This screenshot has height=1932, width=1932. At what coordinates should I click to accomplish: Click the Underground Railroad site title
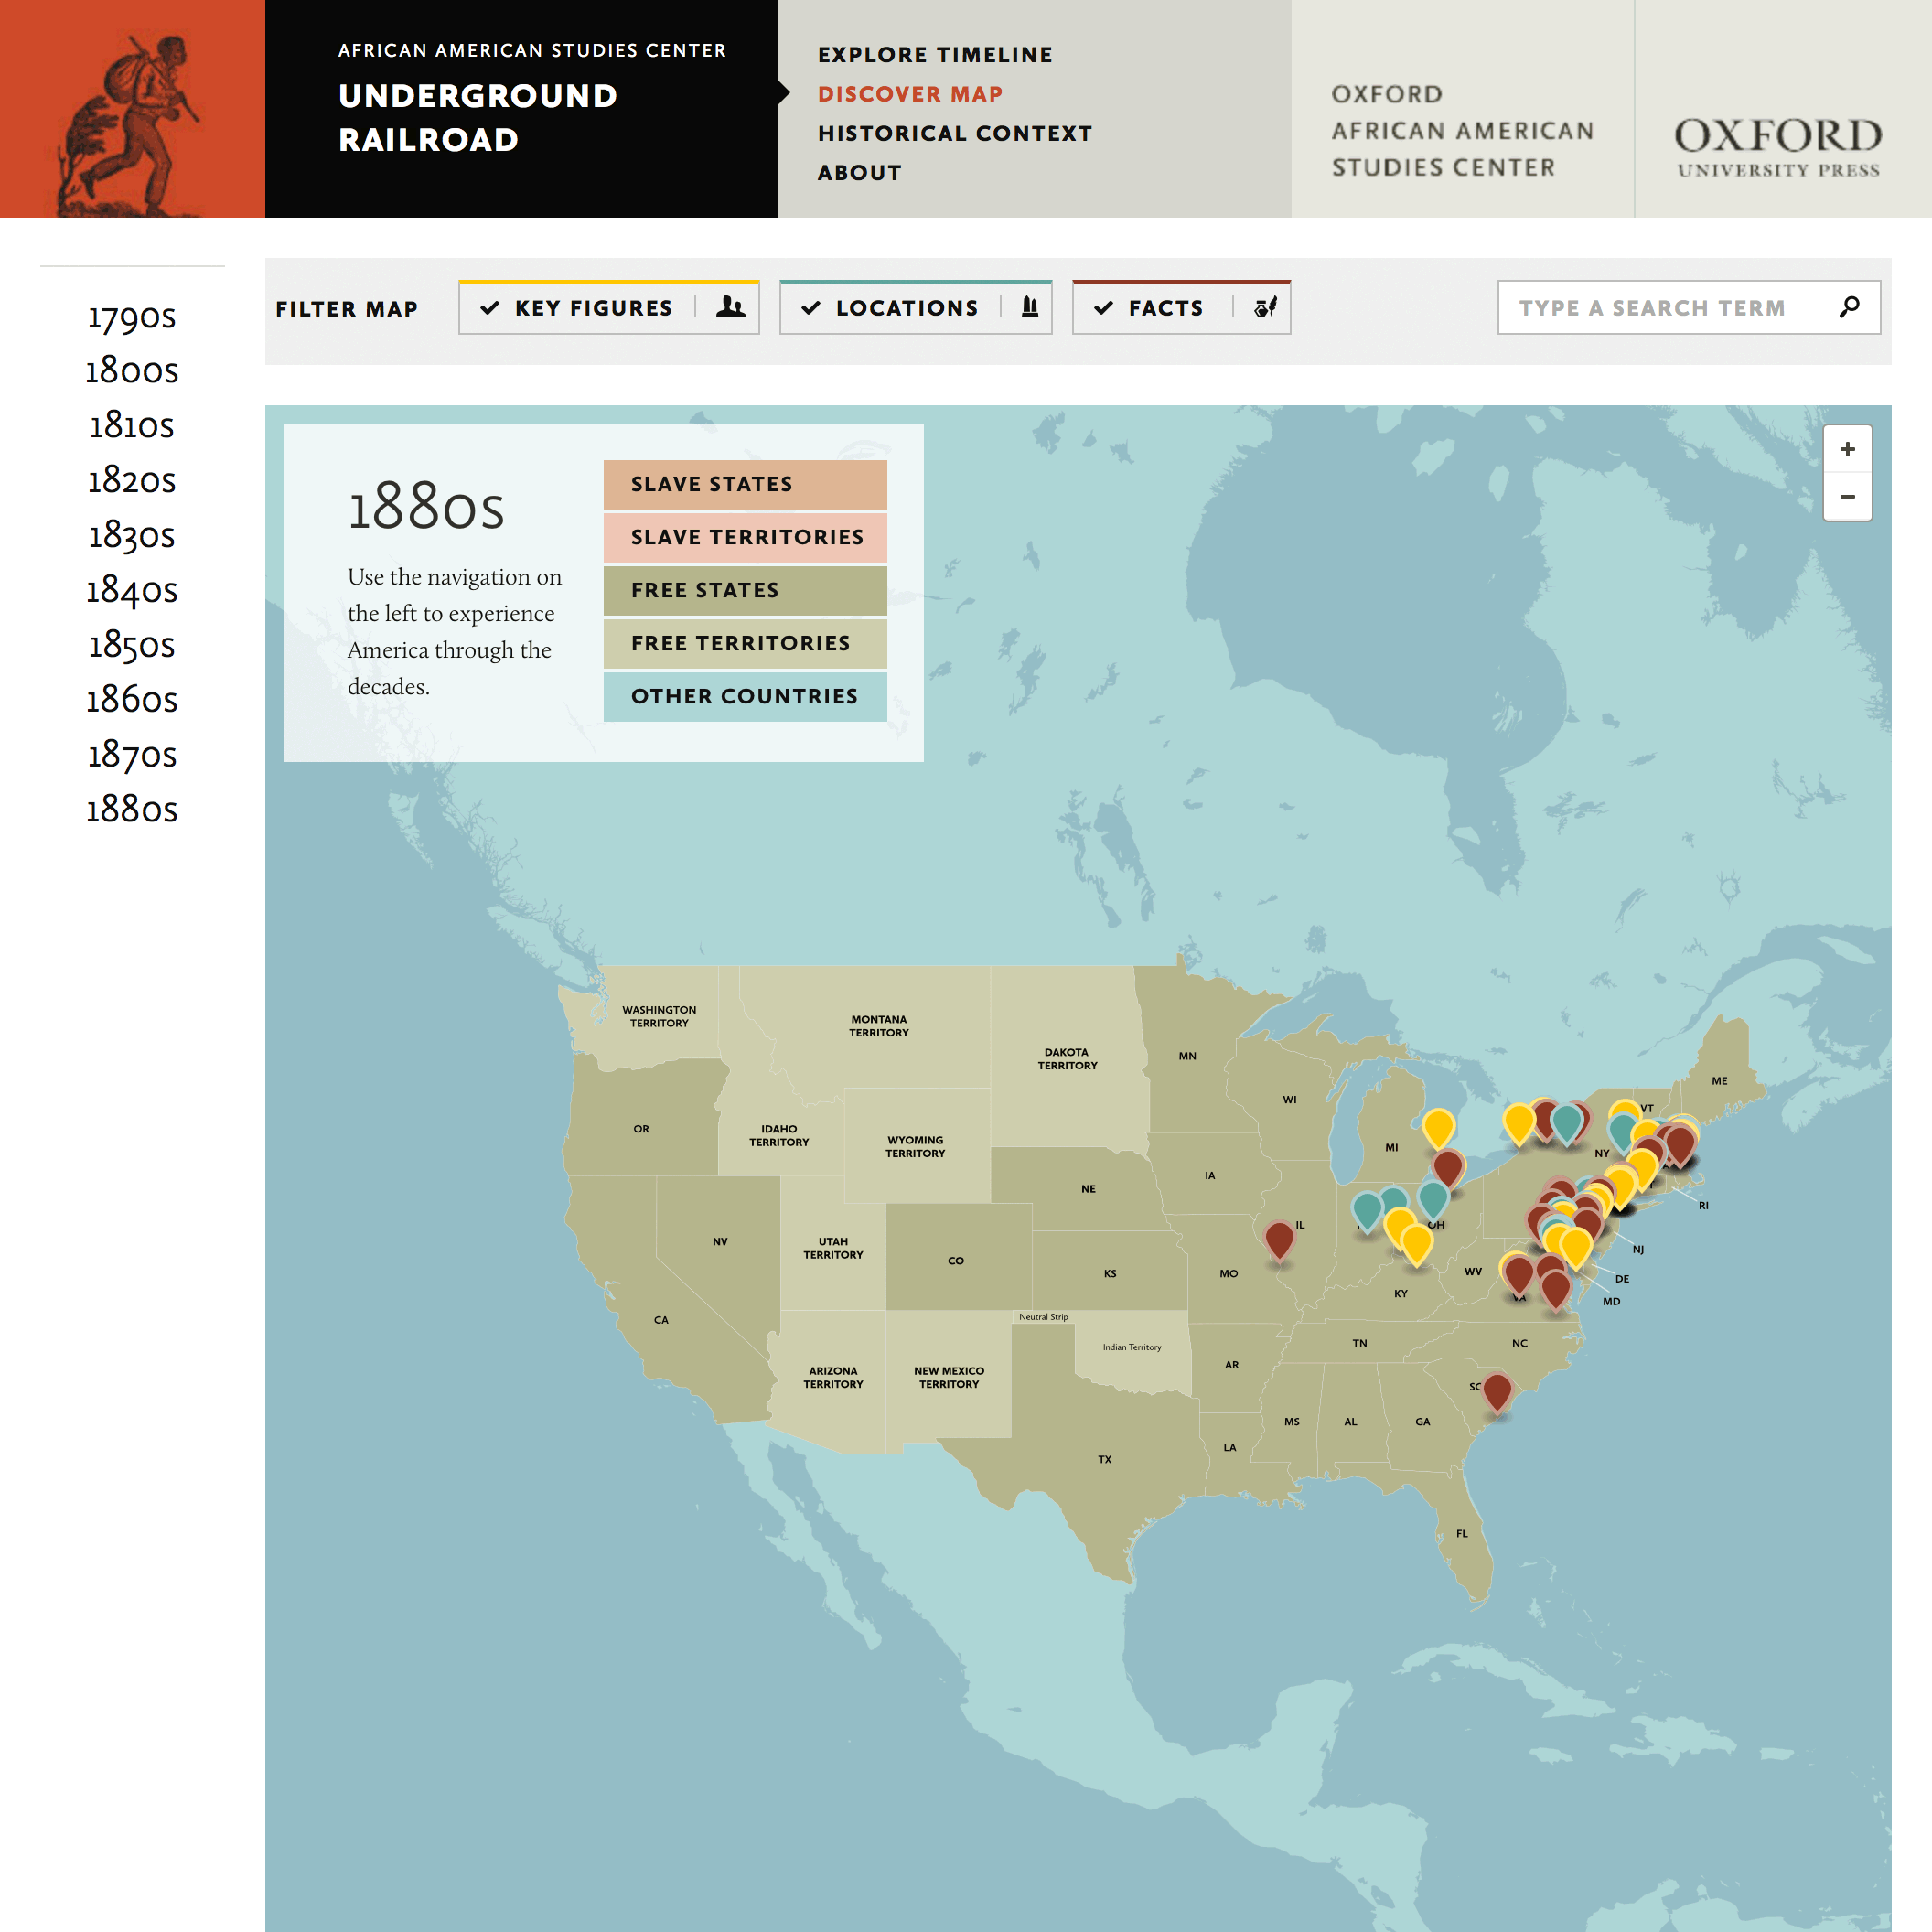pyautogui.click(x=477, y=118)
